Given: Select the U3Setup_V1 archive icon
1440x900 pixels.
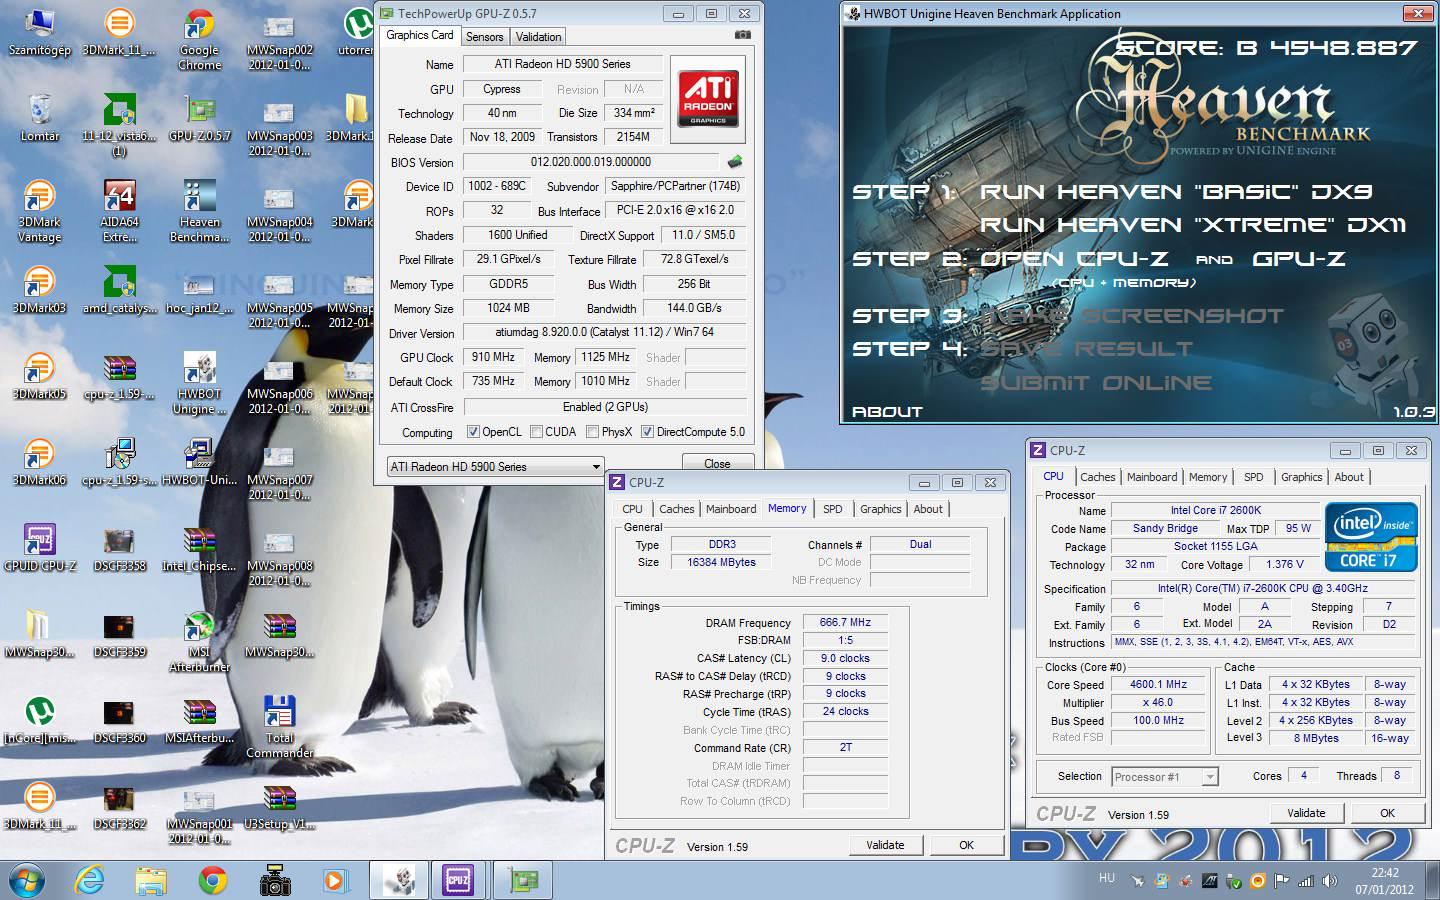Looking at the screenshot, I should 279,806.
